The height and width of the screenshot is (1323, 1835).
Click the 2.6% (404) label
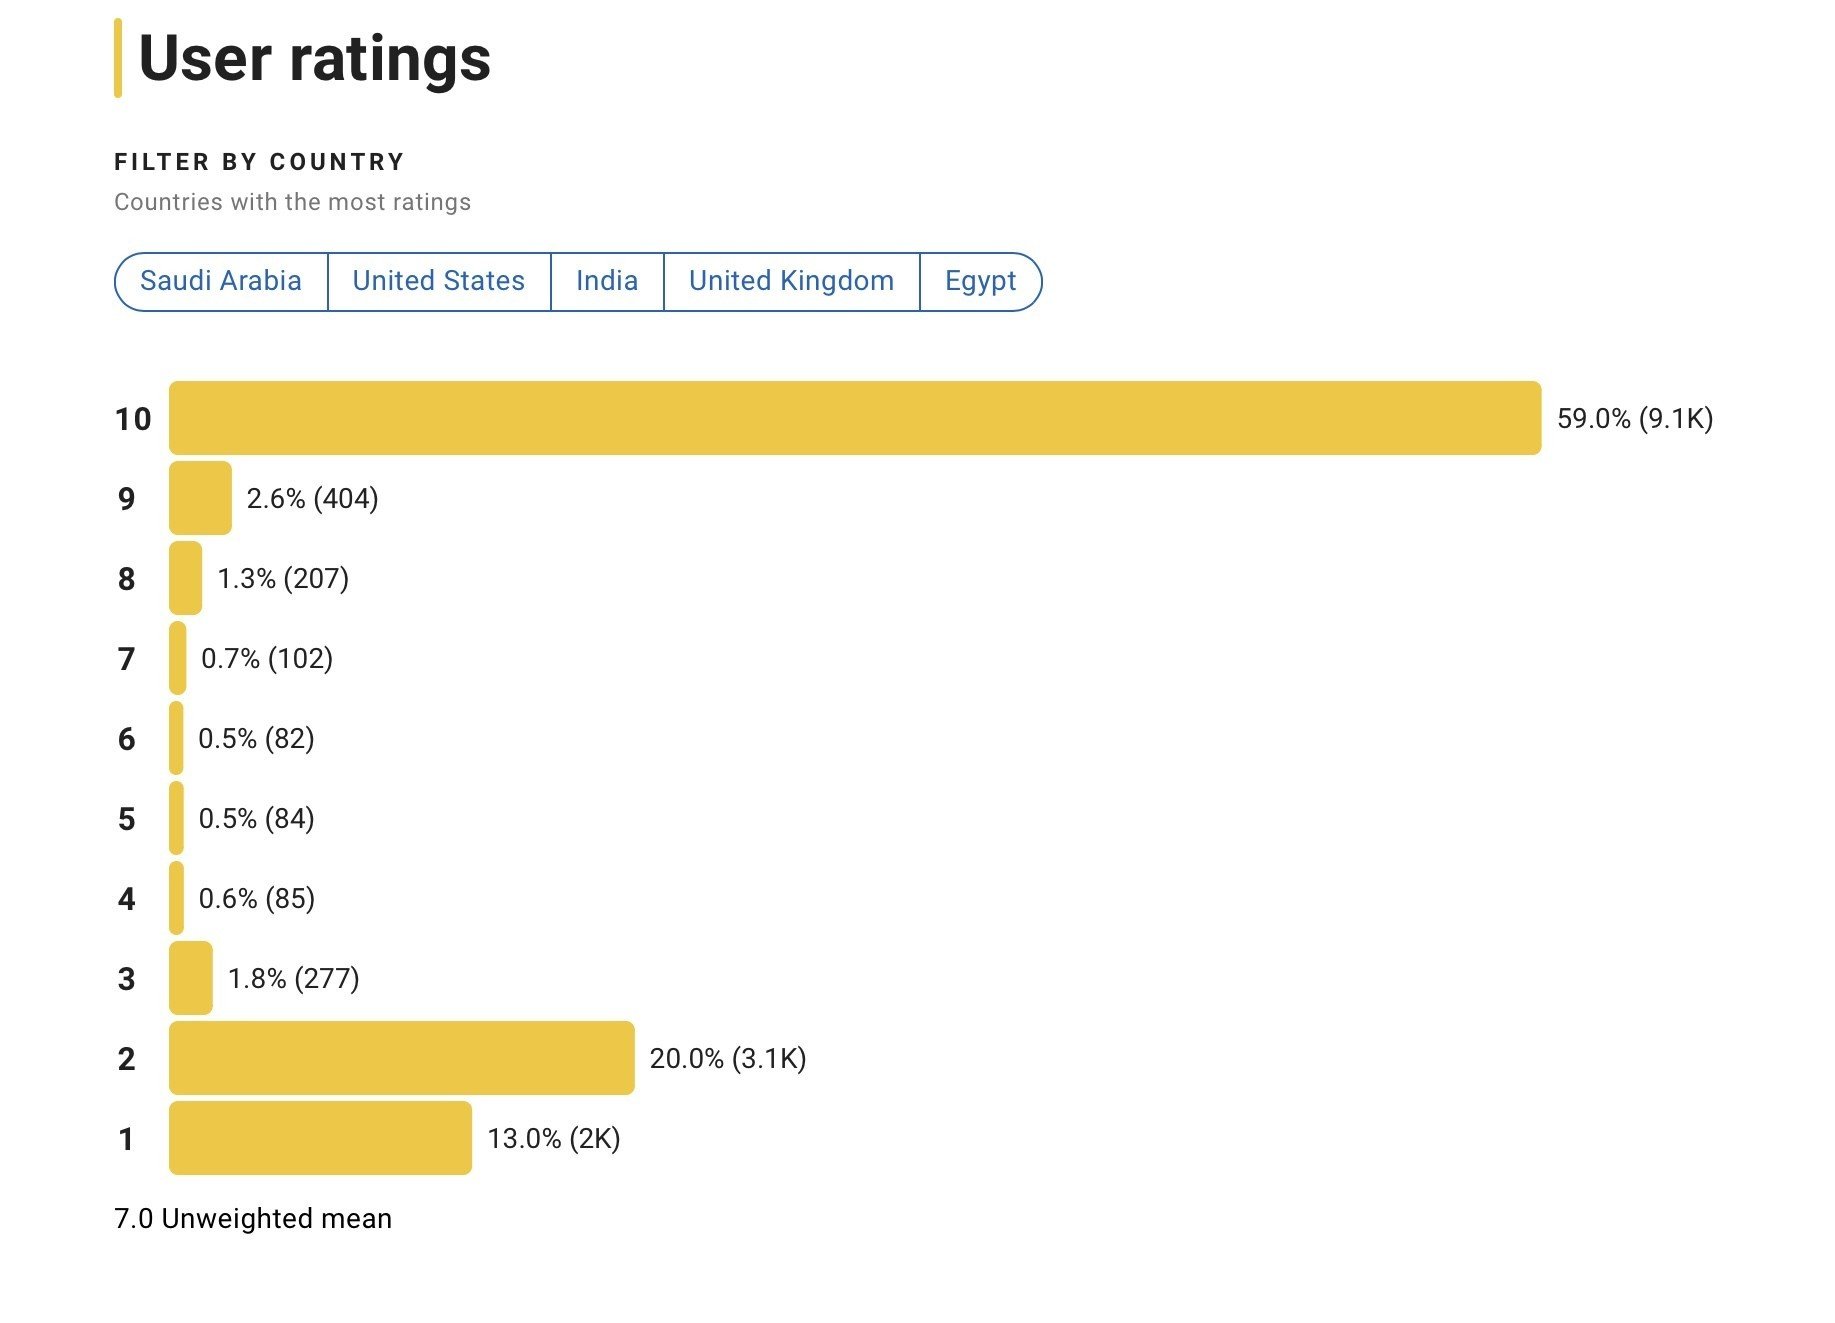(312, 498)
